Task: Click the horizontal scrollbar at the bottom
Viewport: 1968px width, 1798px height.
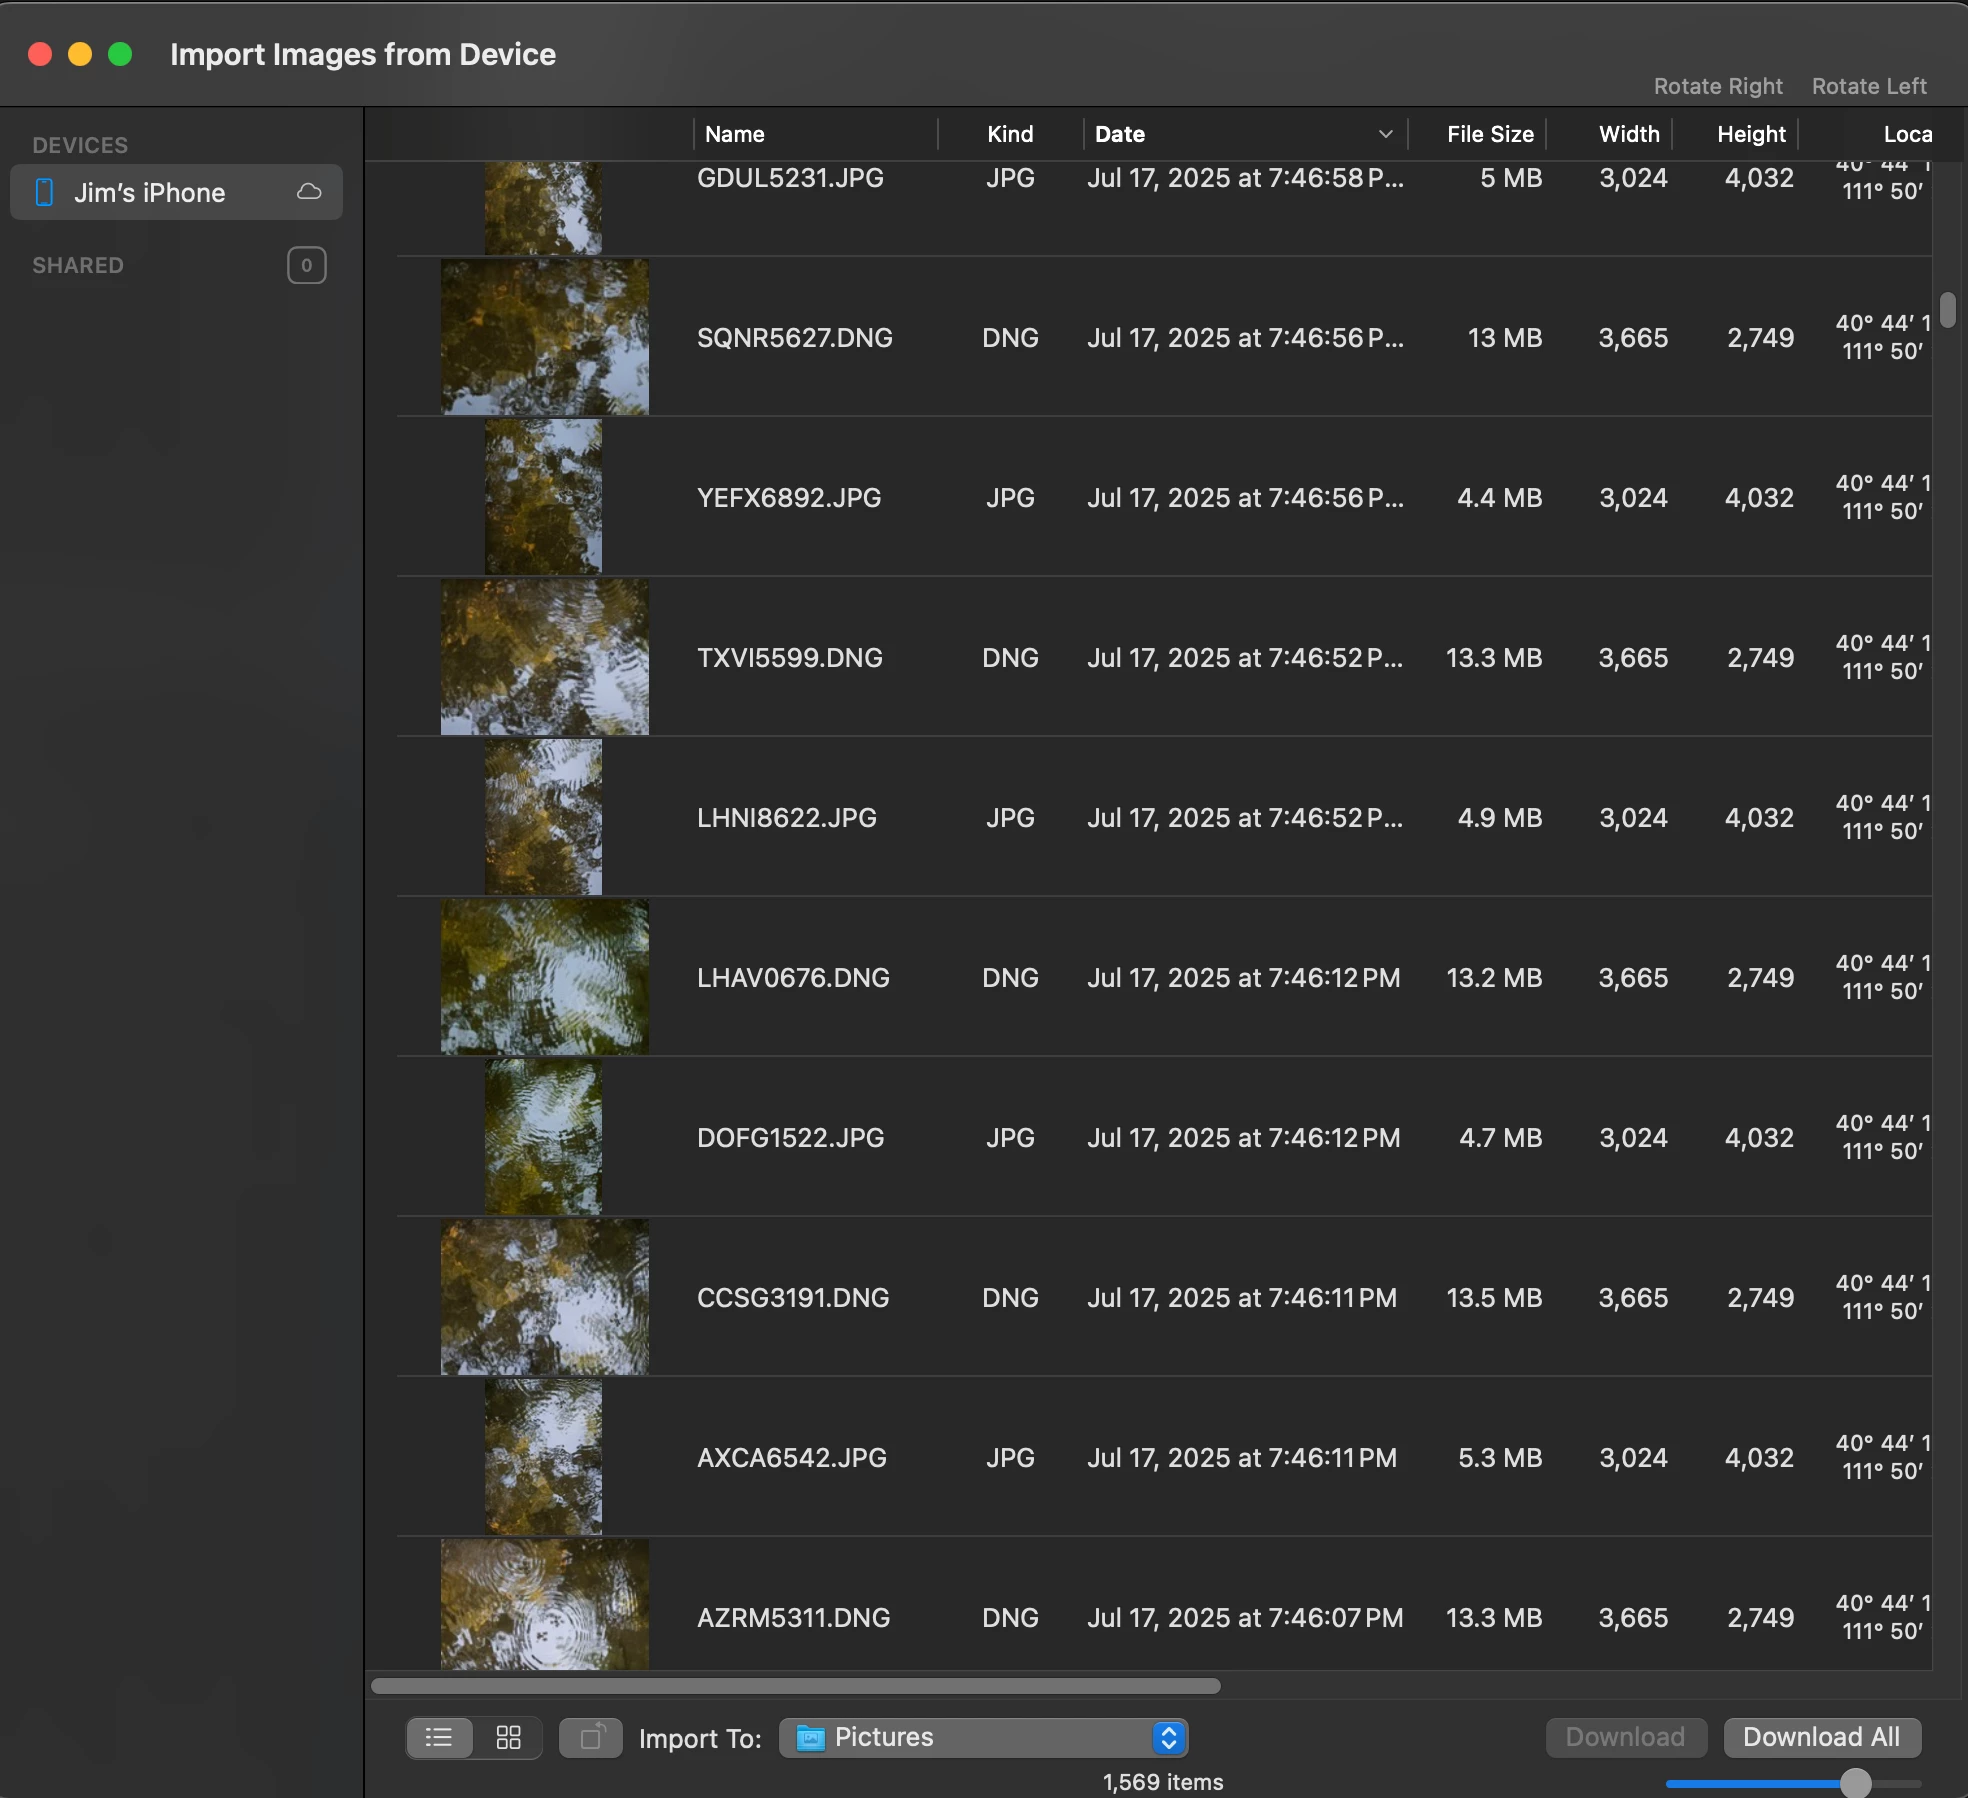Action: click(795, 1686)
